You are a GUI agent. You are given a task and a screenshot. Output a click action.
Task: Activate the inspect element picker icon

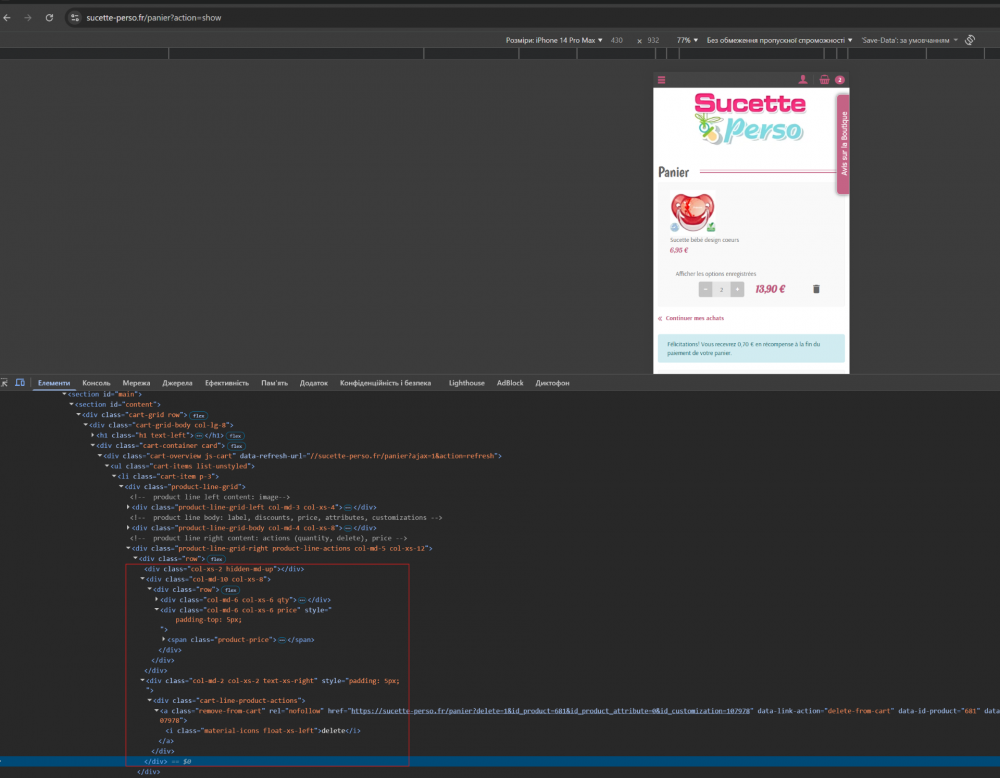(x=5, y=383)
